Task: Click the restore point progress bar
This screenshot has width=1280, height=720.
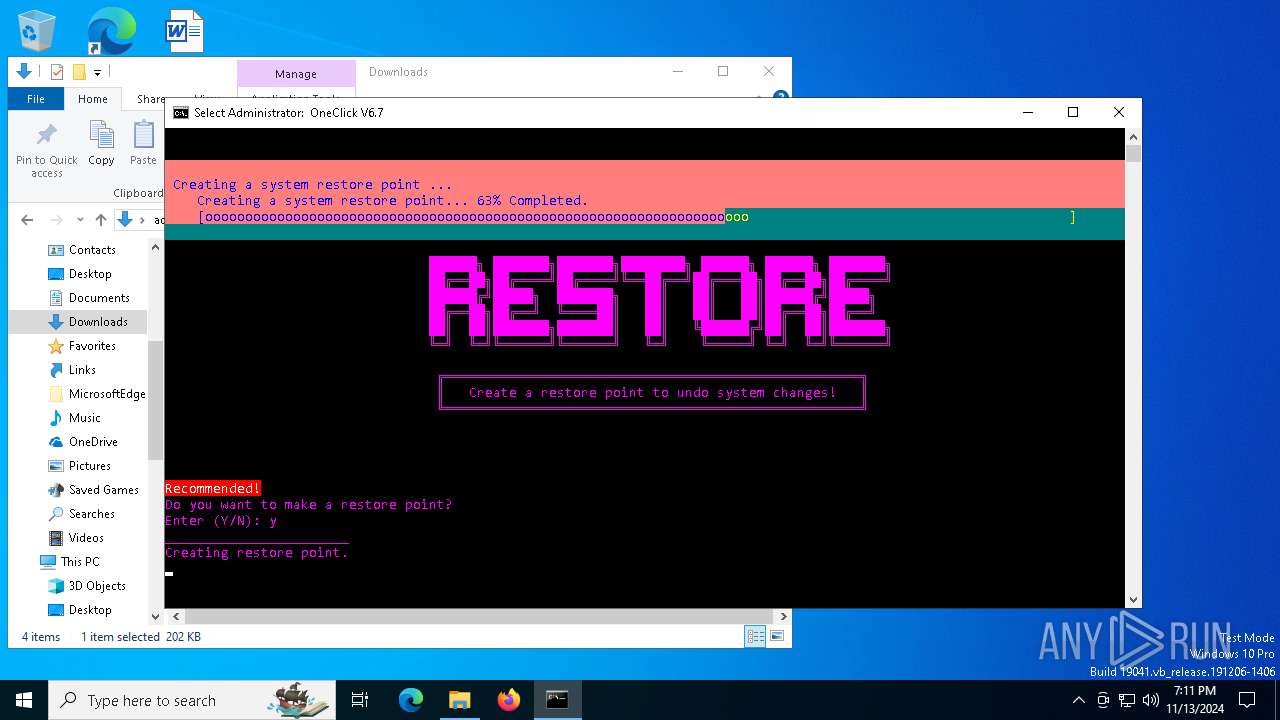Action: click(x=637, y=217)
